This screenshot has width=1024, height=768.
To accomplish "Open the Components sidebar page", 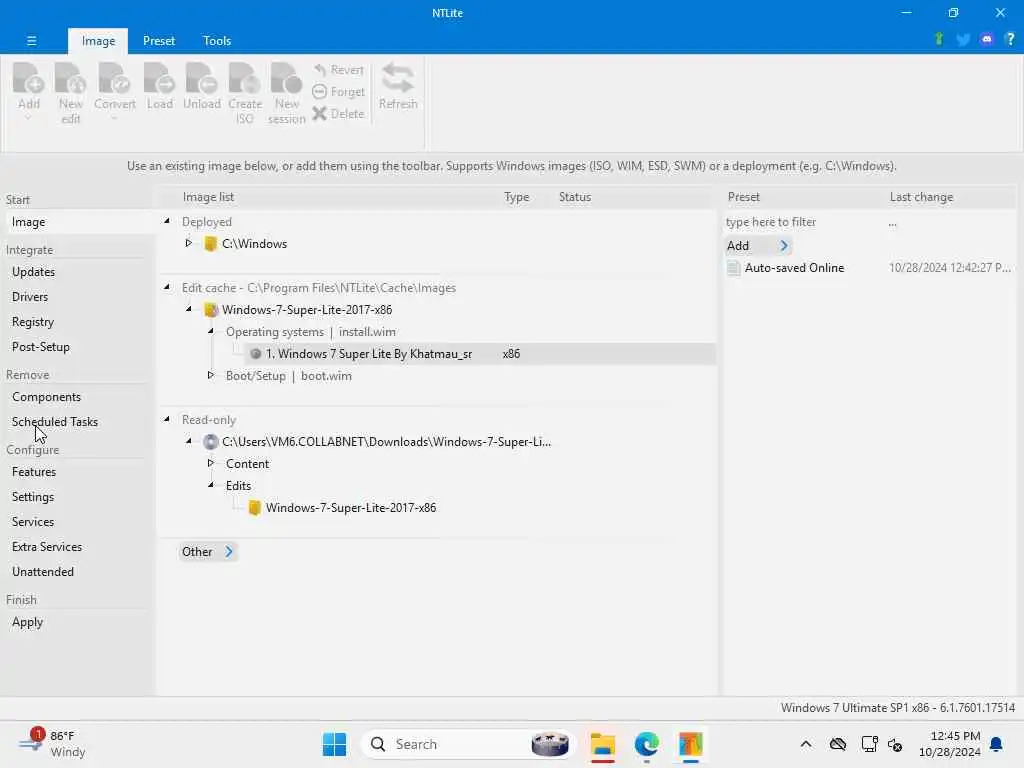I will click(x=46, y=397).
